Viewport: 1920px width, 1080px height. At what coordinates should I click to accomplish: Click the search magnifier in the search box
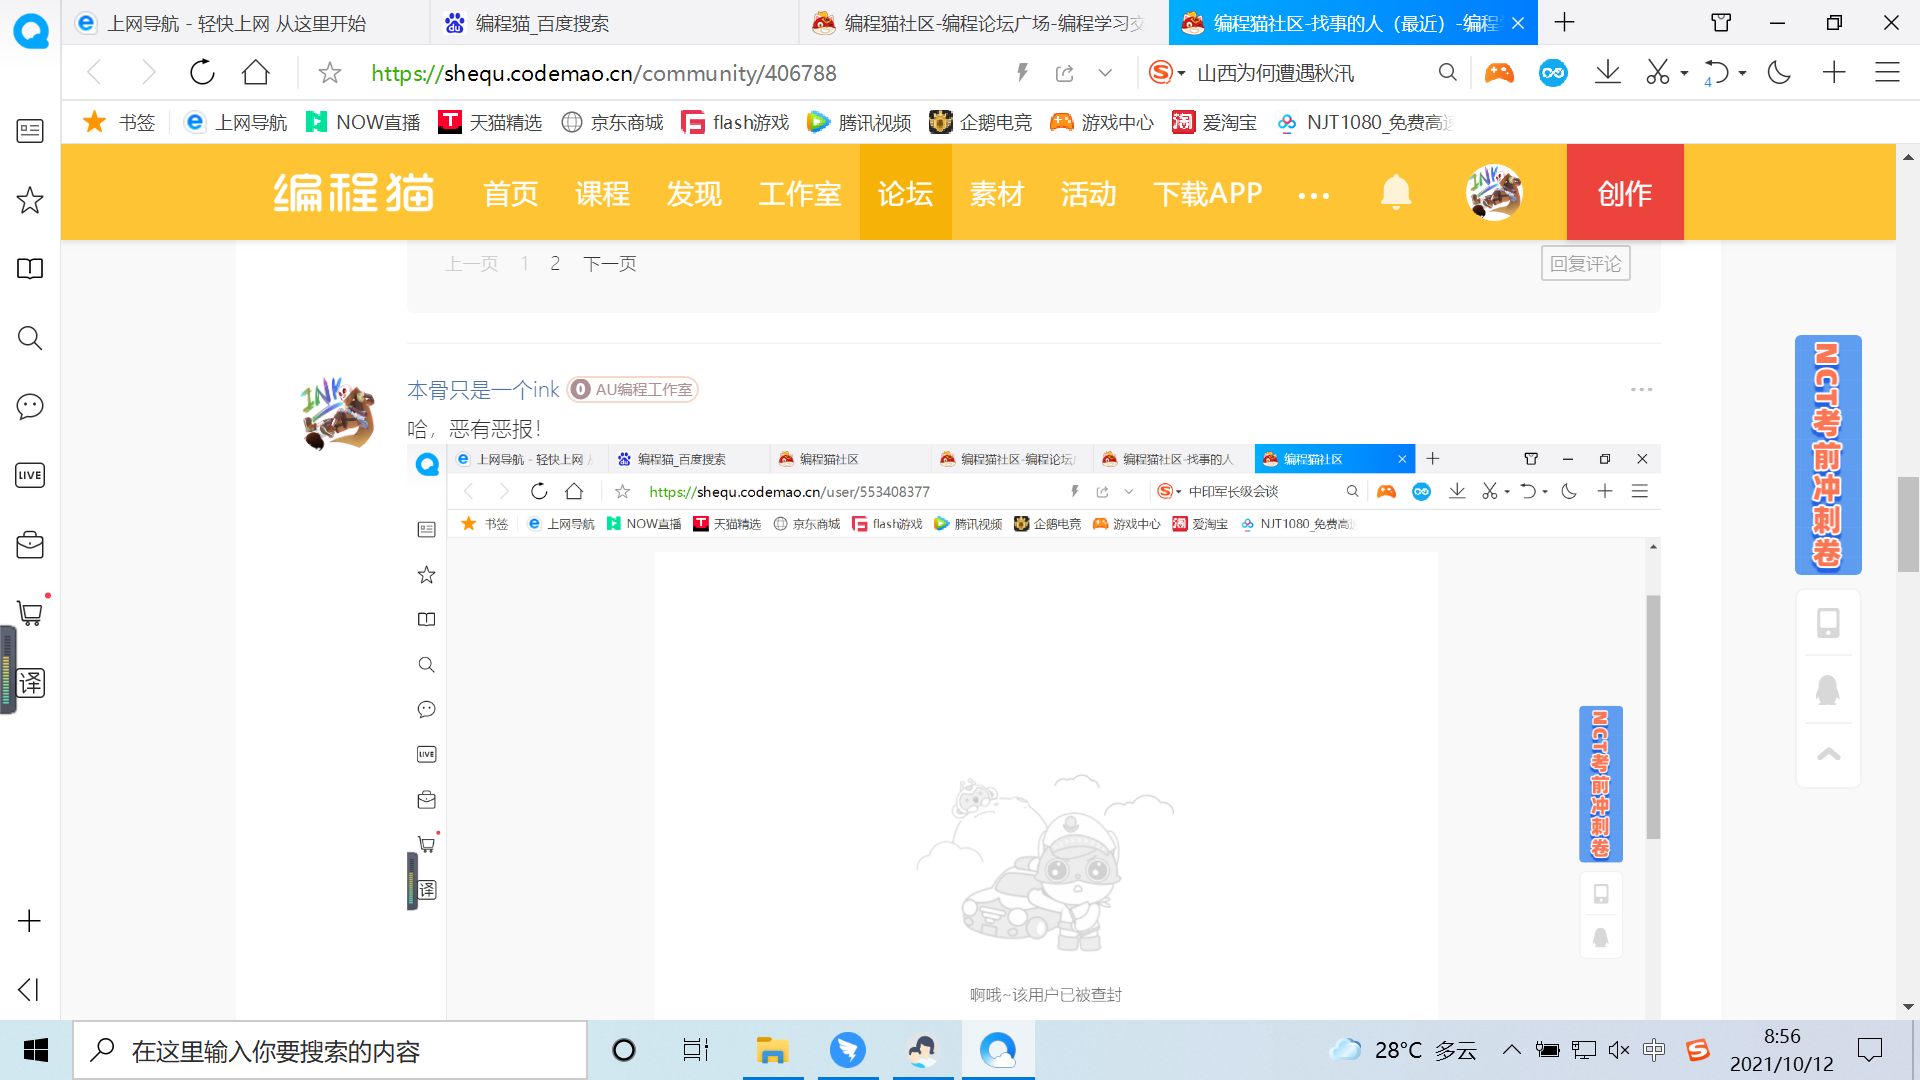1447,73
